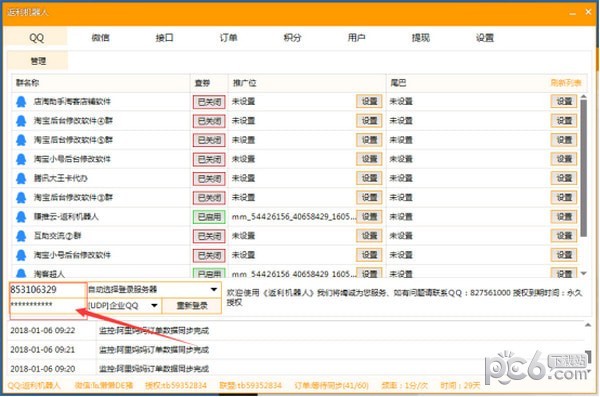Open the 接口 tab
This screenshot has width=600, height=397.
165,38
